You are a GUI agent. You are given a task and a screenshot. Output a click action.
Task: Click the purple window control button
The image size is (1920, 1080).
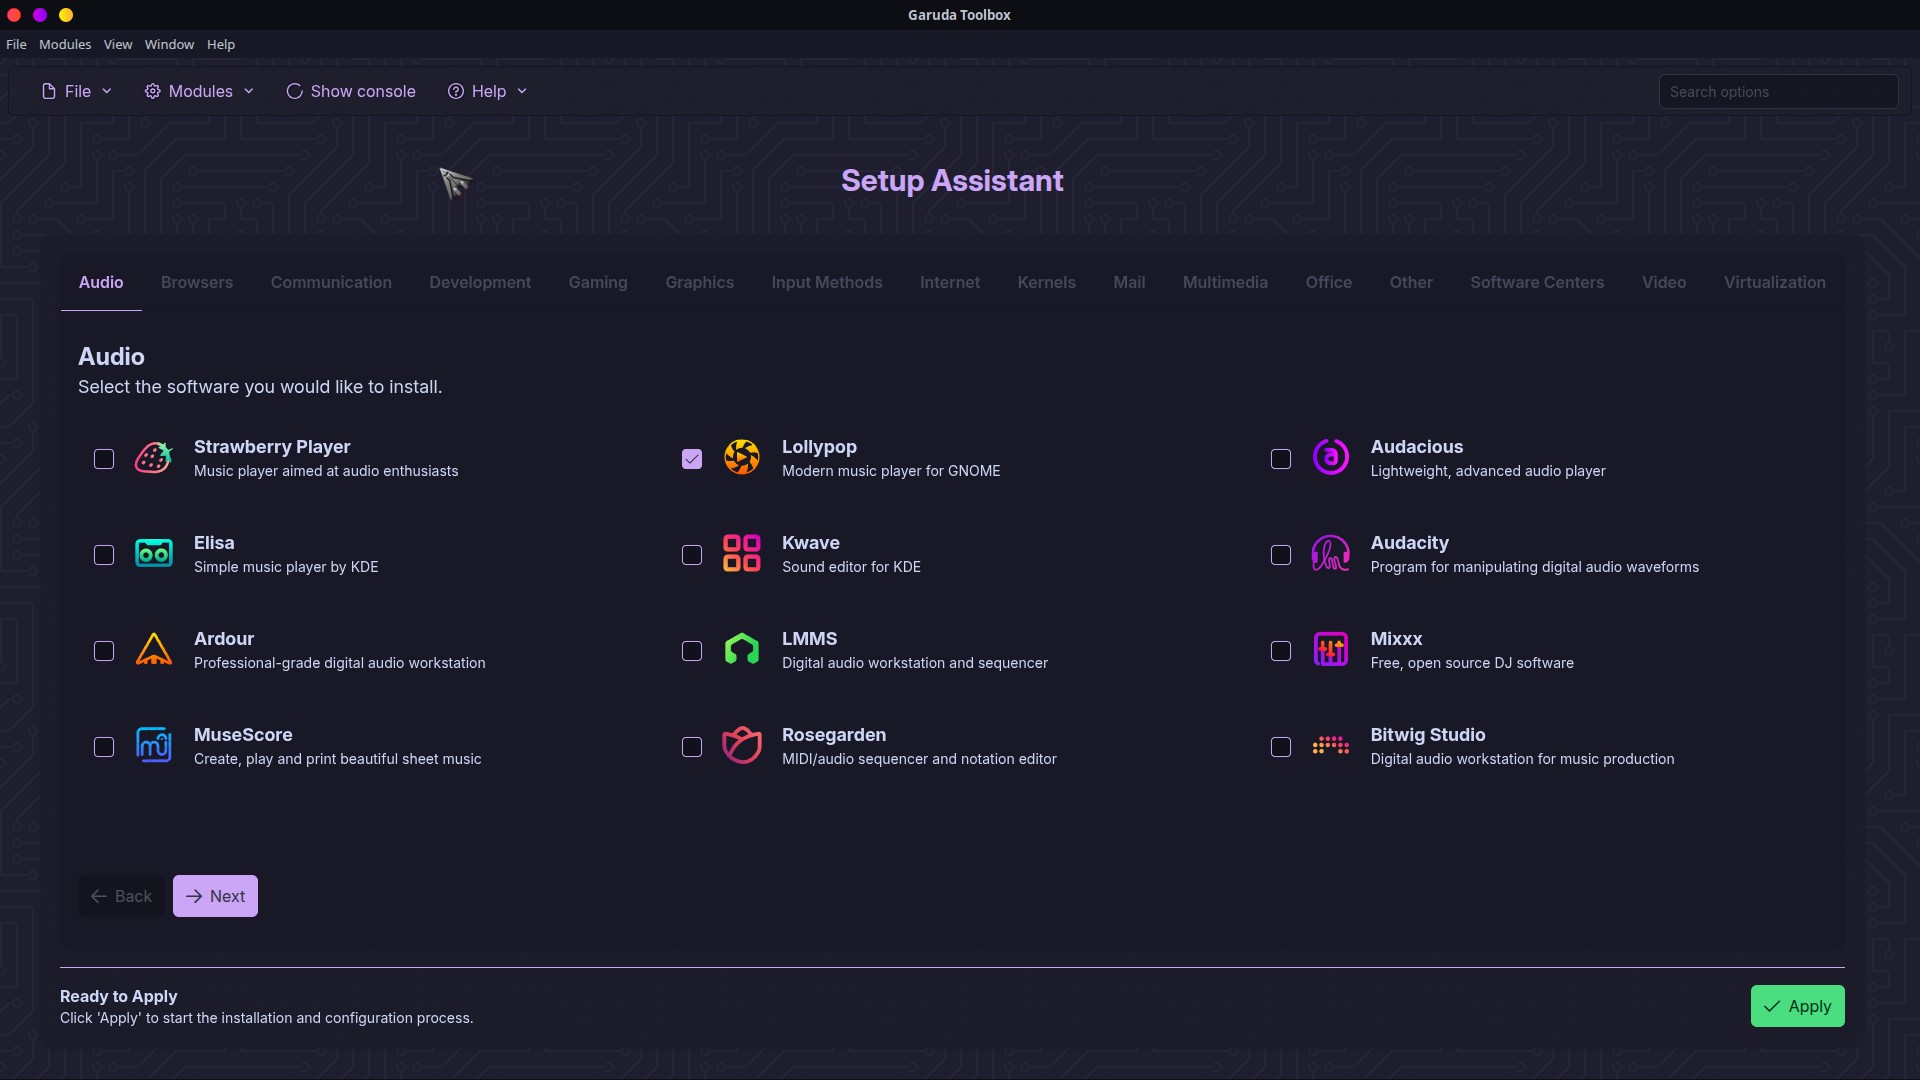pyautogui.click(x=40, y=15)
